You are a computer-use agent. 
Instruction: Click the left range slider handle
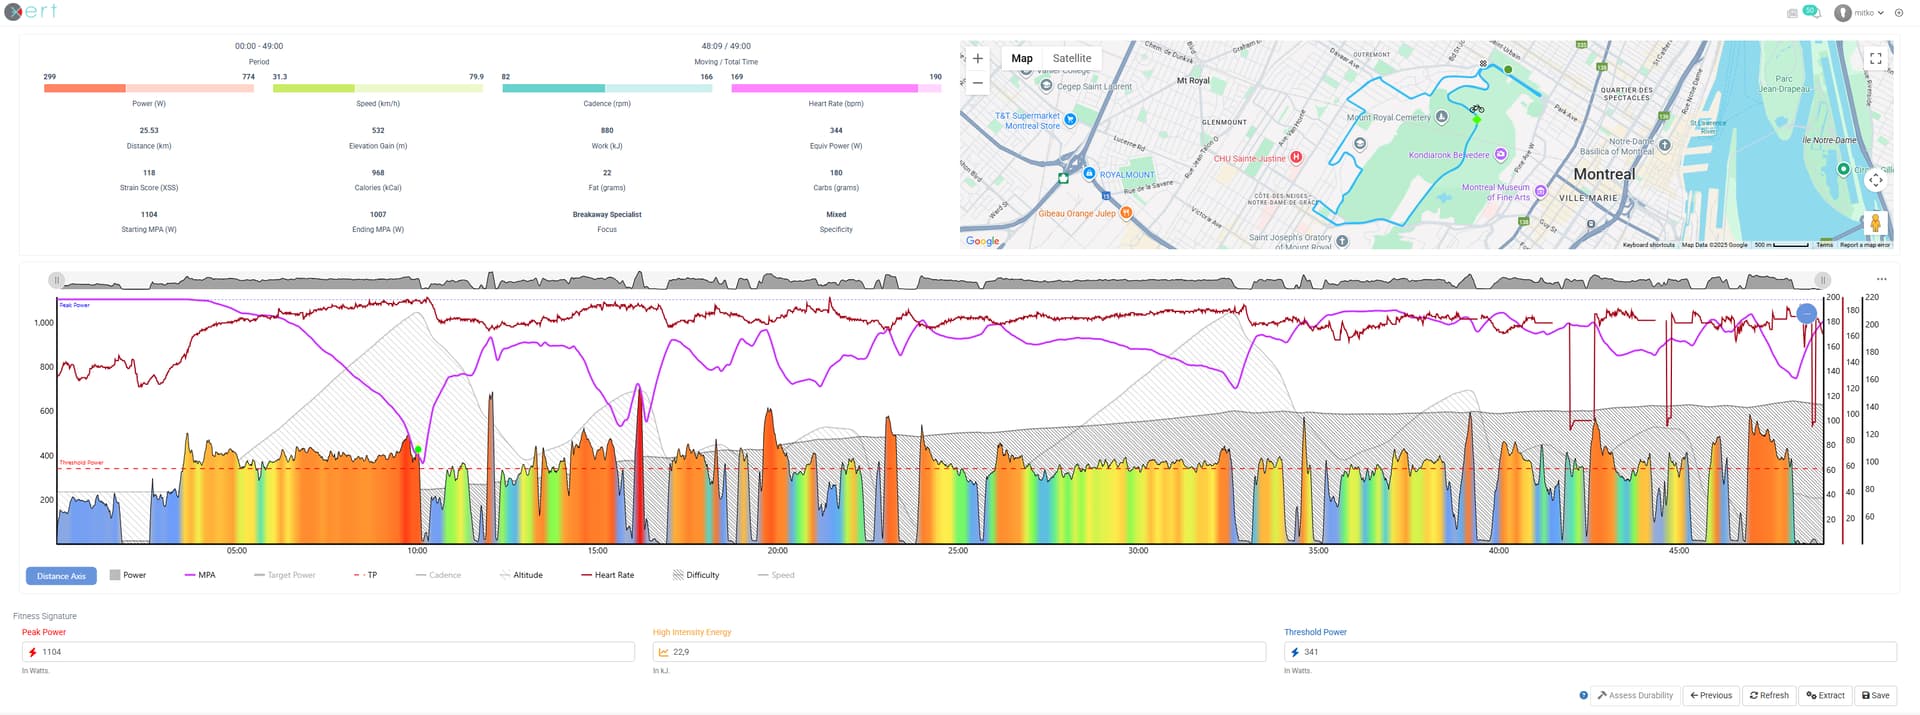coord(57,280)
